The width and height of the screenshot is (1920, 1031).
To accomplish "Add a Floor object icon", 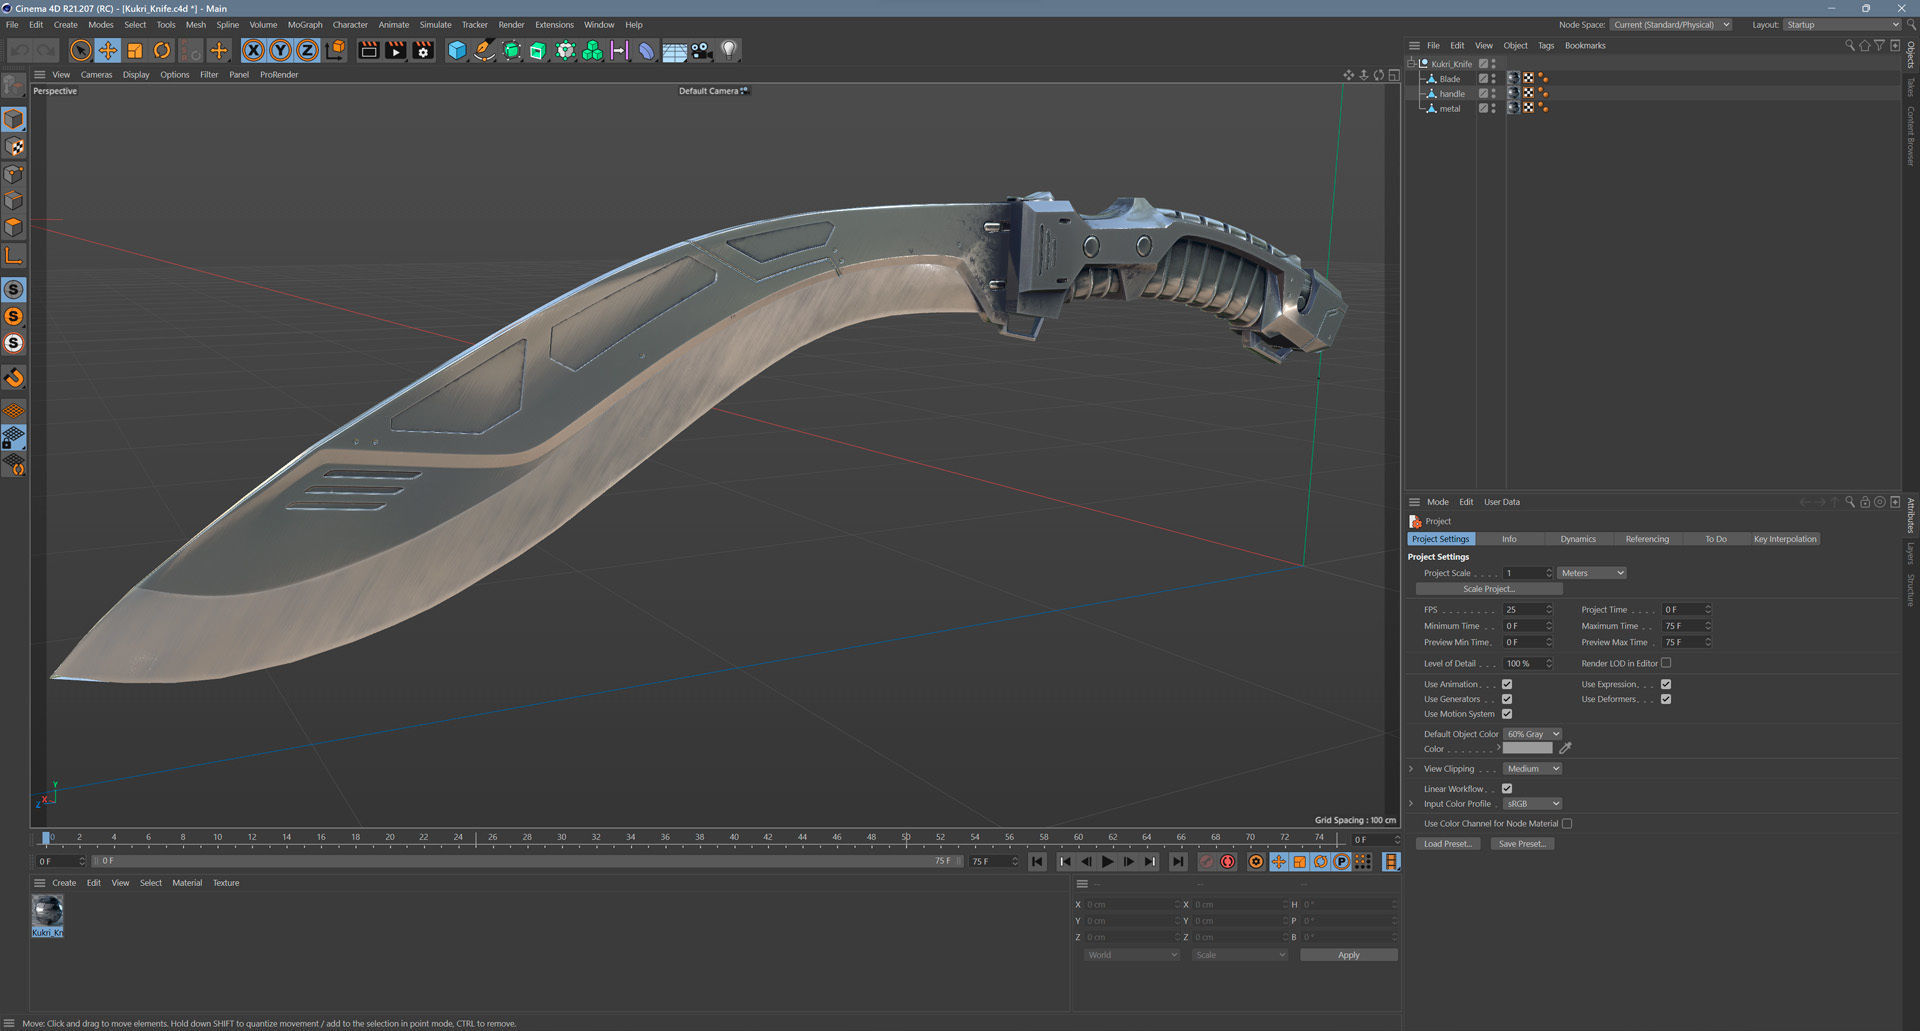I will pyautogui.click(x=675, y=50).
